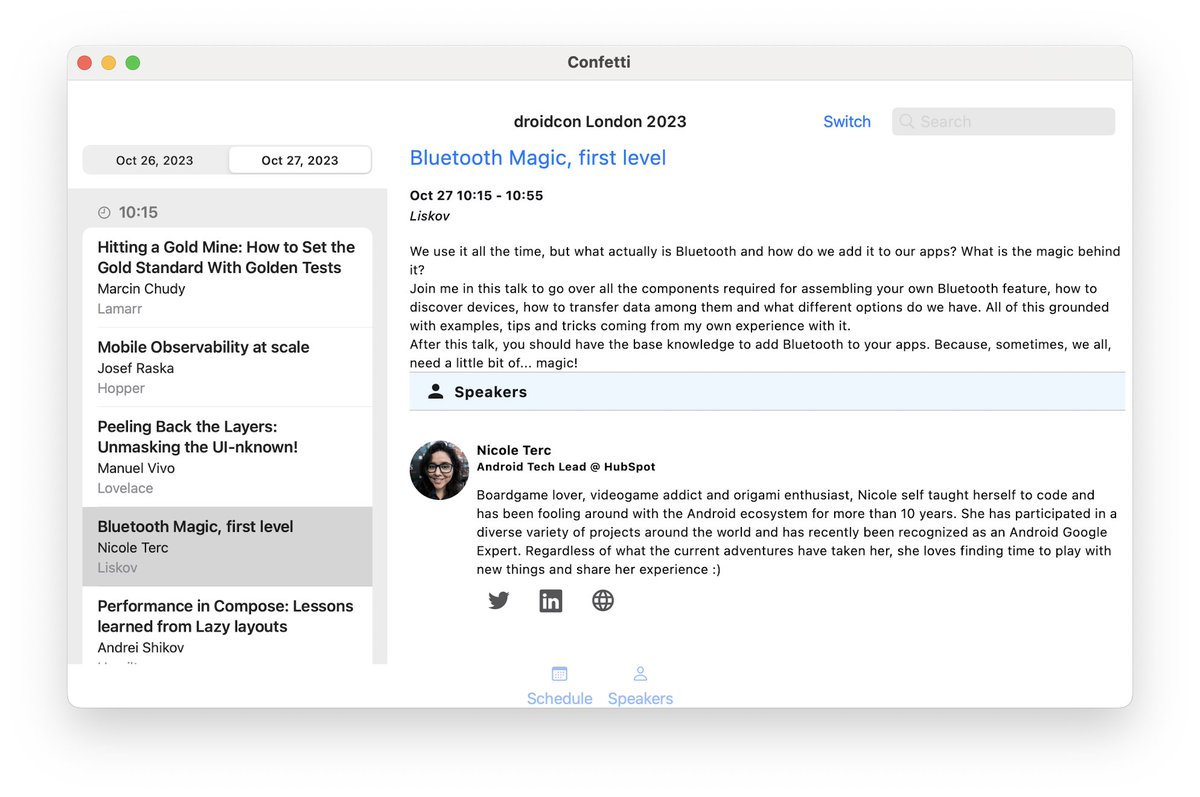Open Mobile Observability at scale session

pyautogui.click(x=228, y=367)
